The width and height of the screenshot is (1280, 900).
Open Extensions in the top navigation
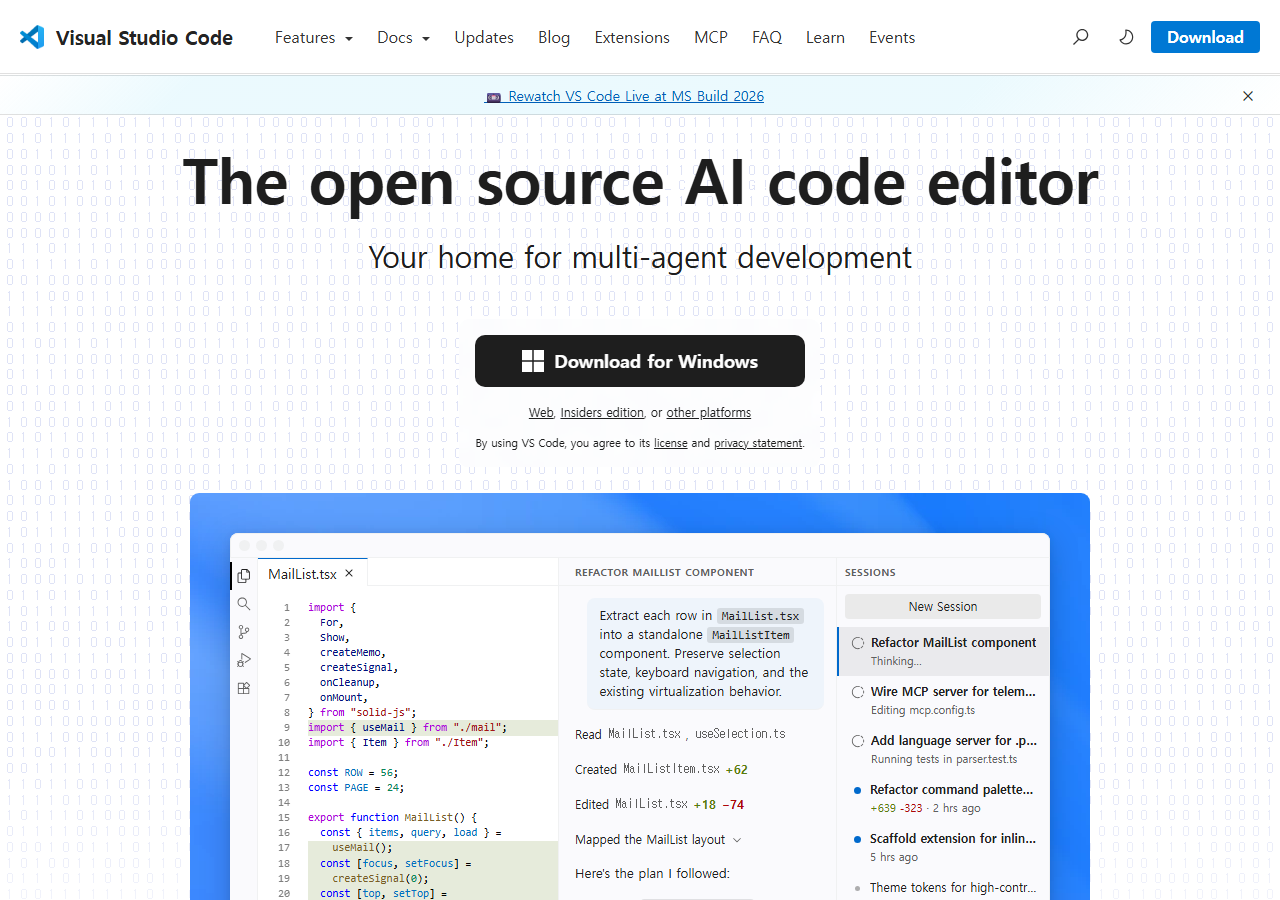pos(632,37)
